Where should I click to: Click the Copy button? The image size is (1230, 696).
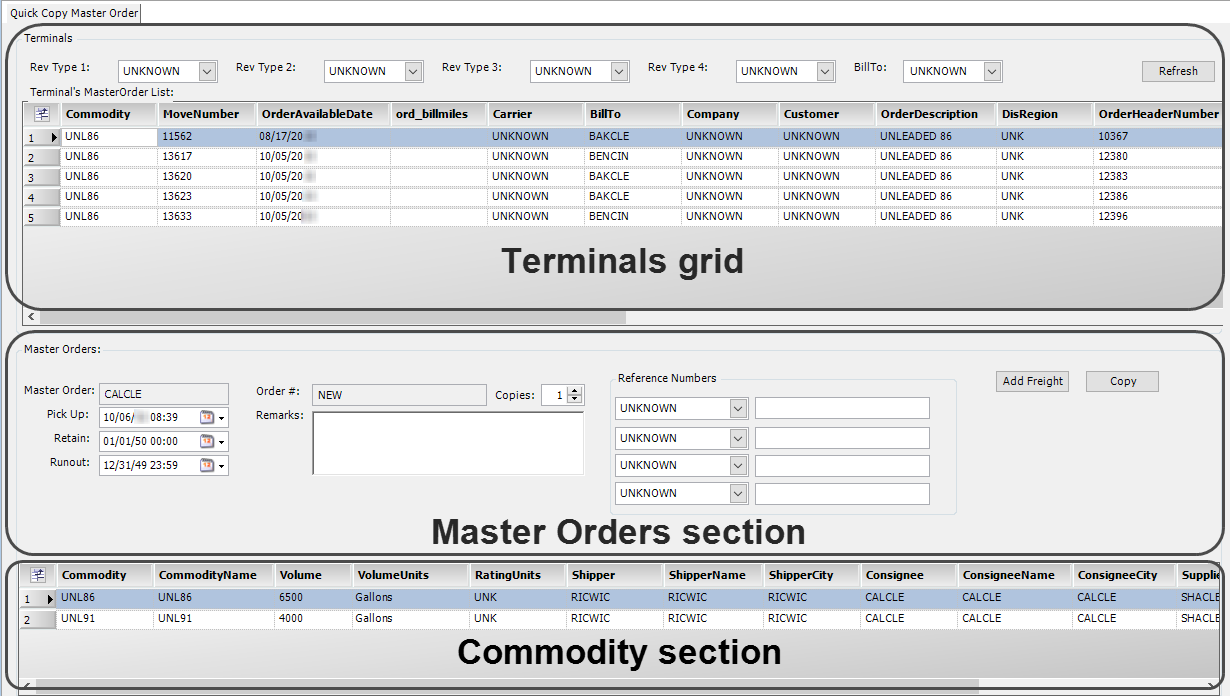1122,381
